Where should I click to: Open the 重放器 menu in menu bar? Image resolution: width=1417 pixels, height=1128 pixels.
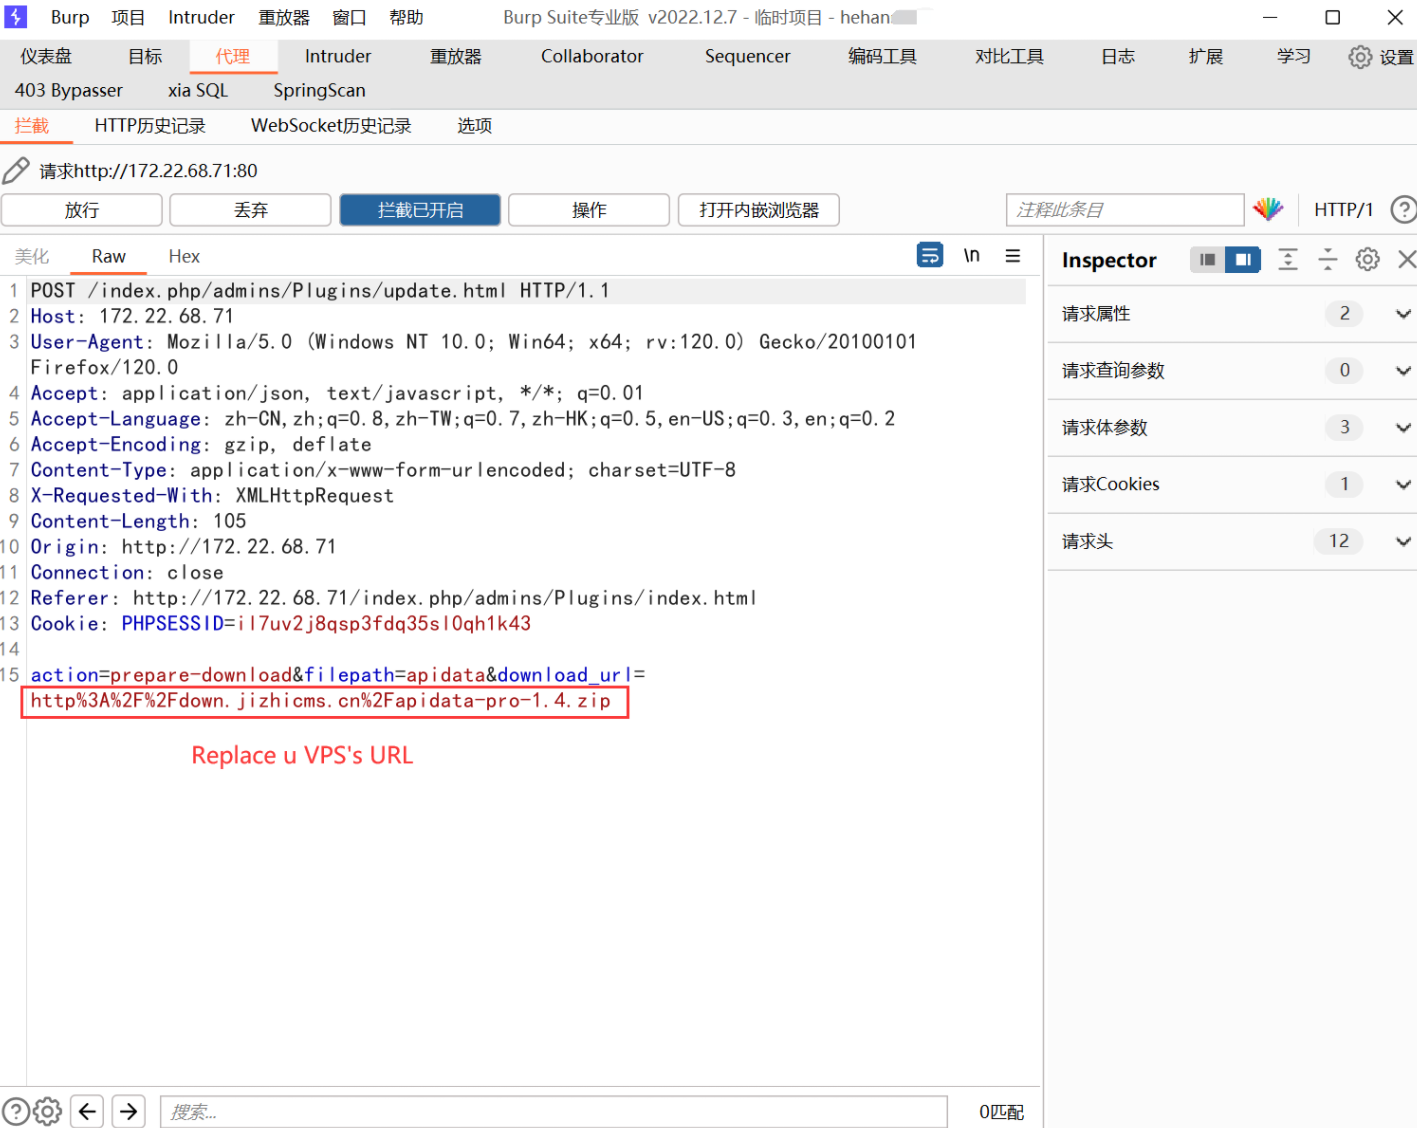click(284, 18)
